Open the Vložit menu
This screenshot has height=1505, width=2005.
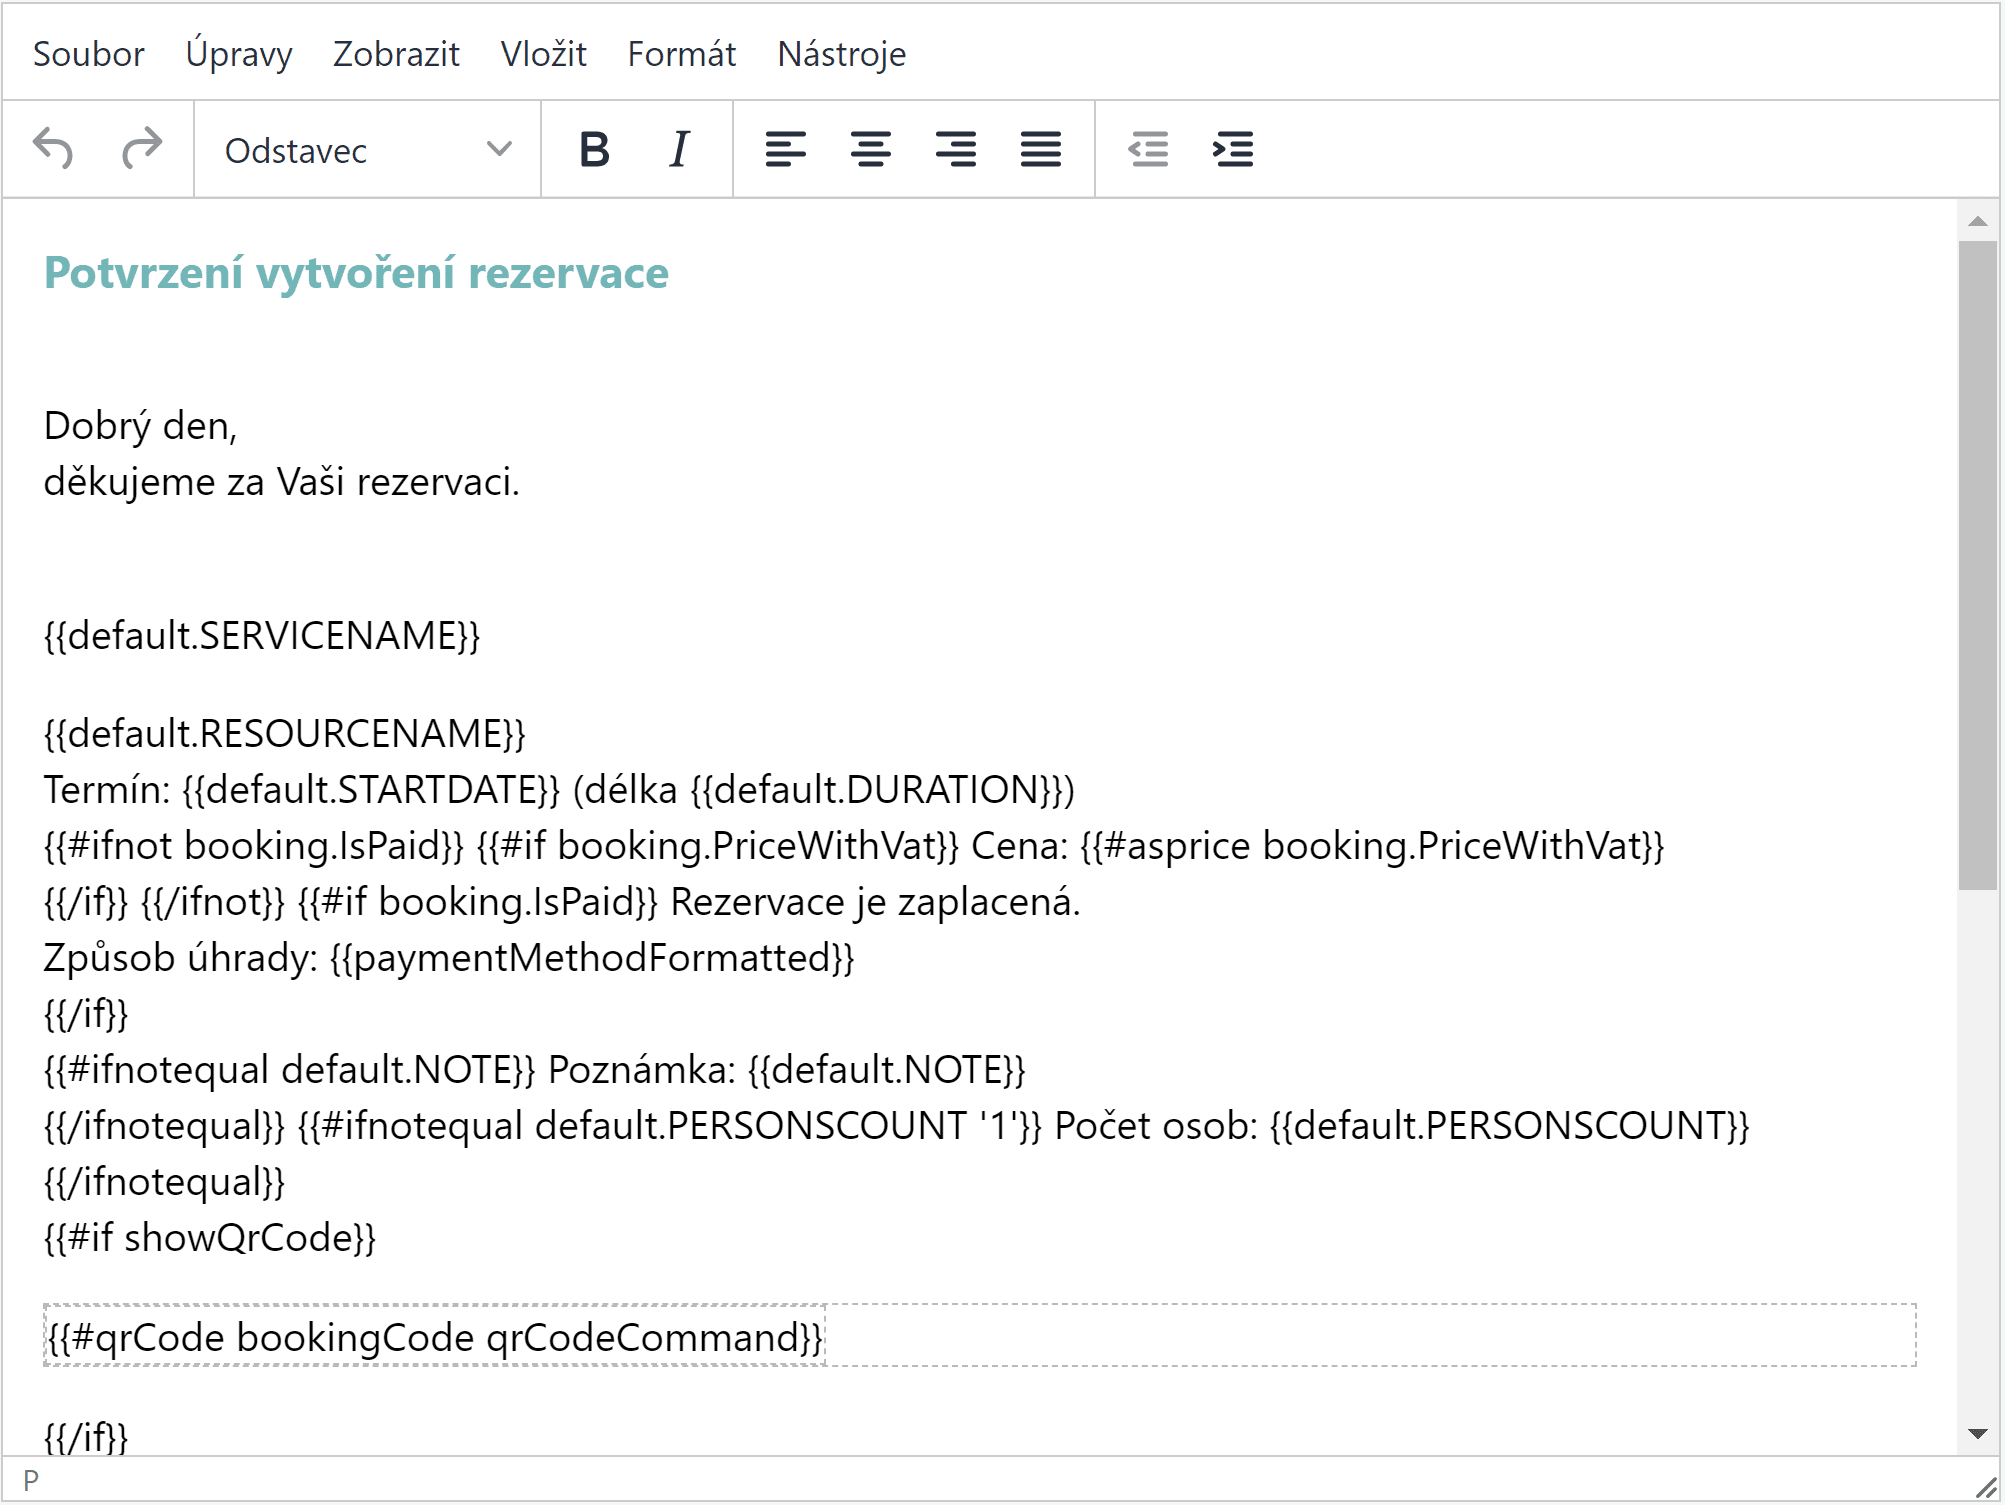point(543,54)
